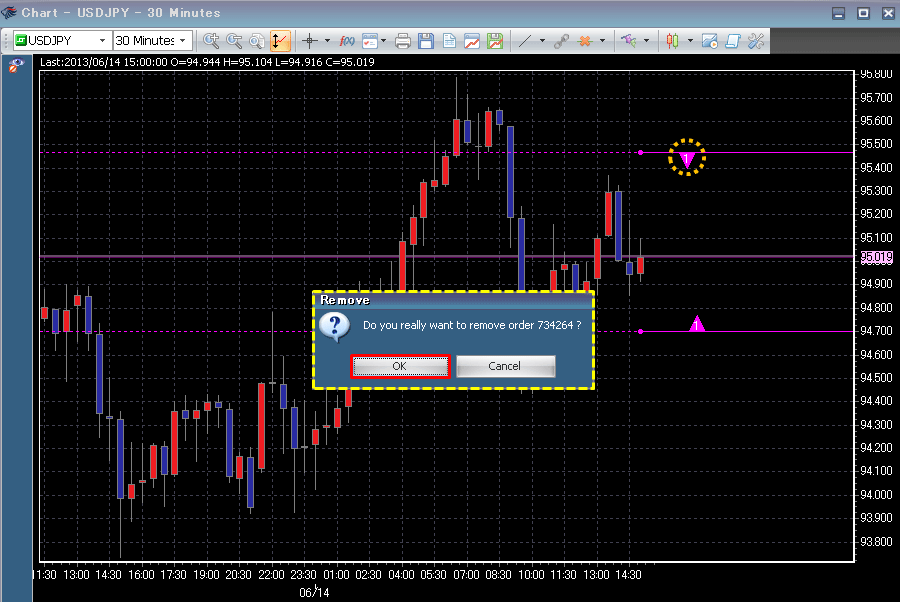Click the checklist calendar icon
The image size is (900, 602).
pos(370,41)
